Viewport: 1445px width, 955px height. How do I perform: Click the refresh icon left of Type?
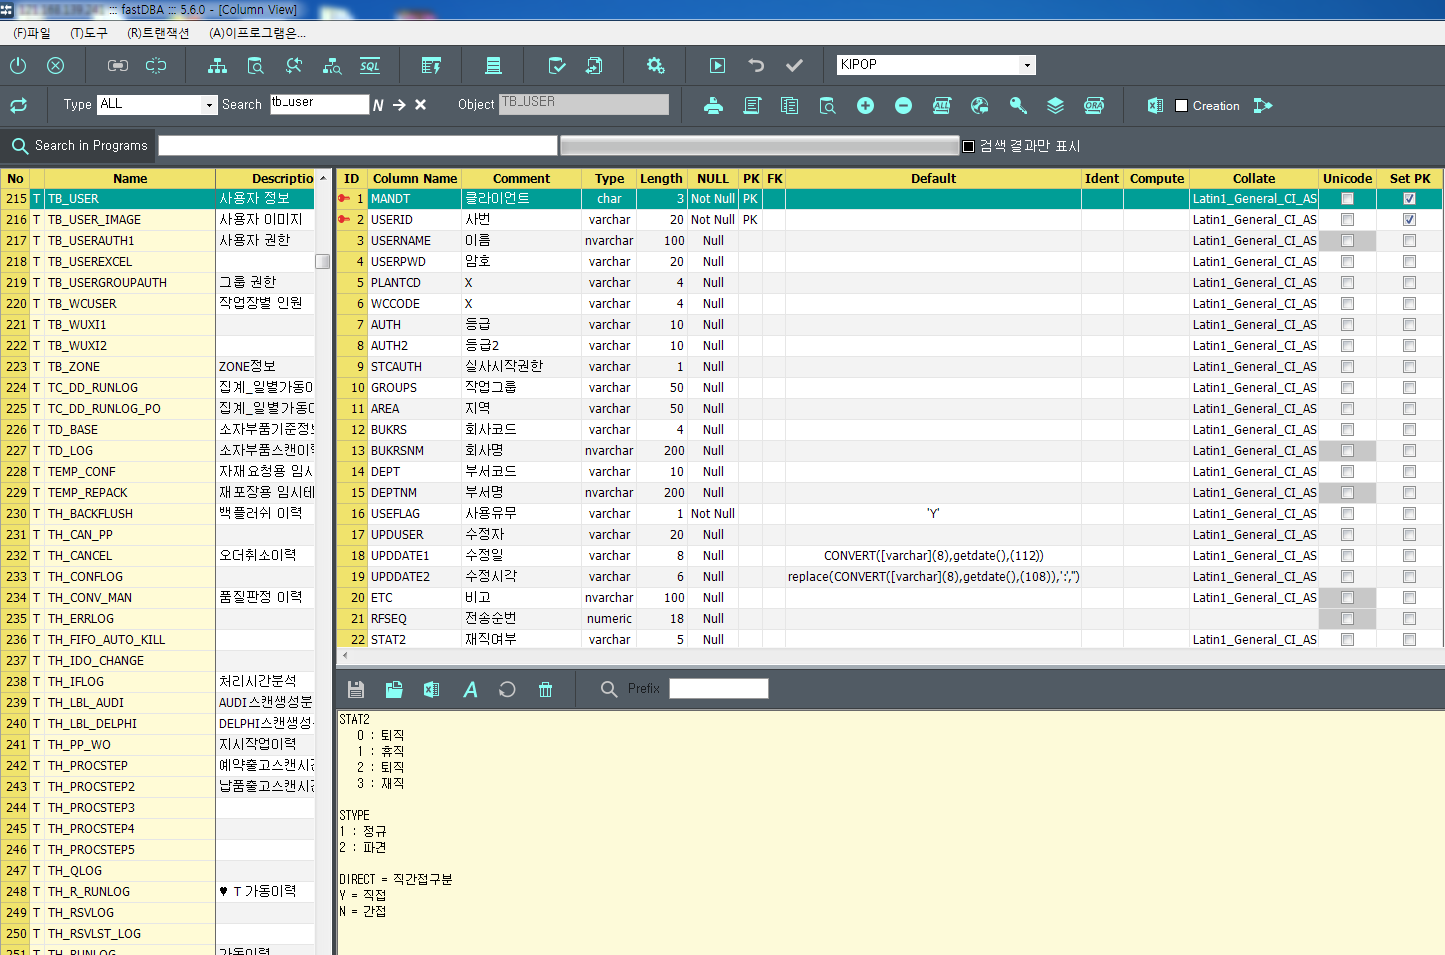[18, 105]
